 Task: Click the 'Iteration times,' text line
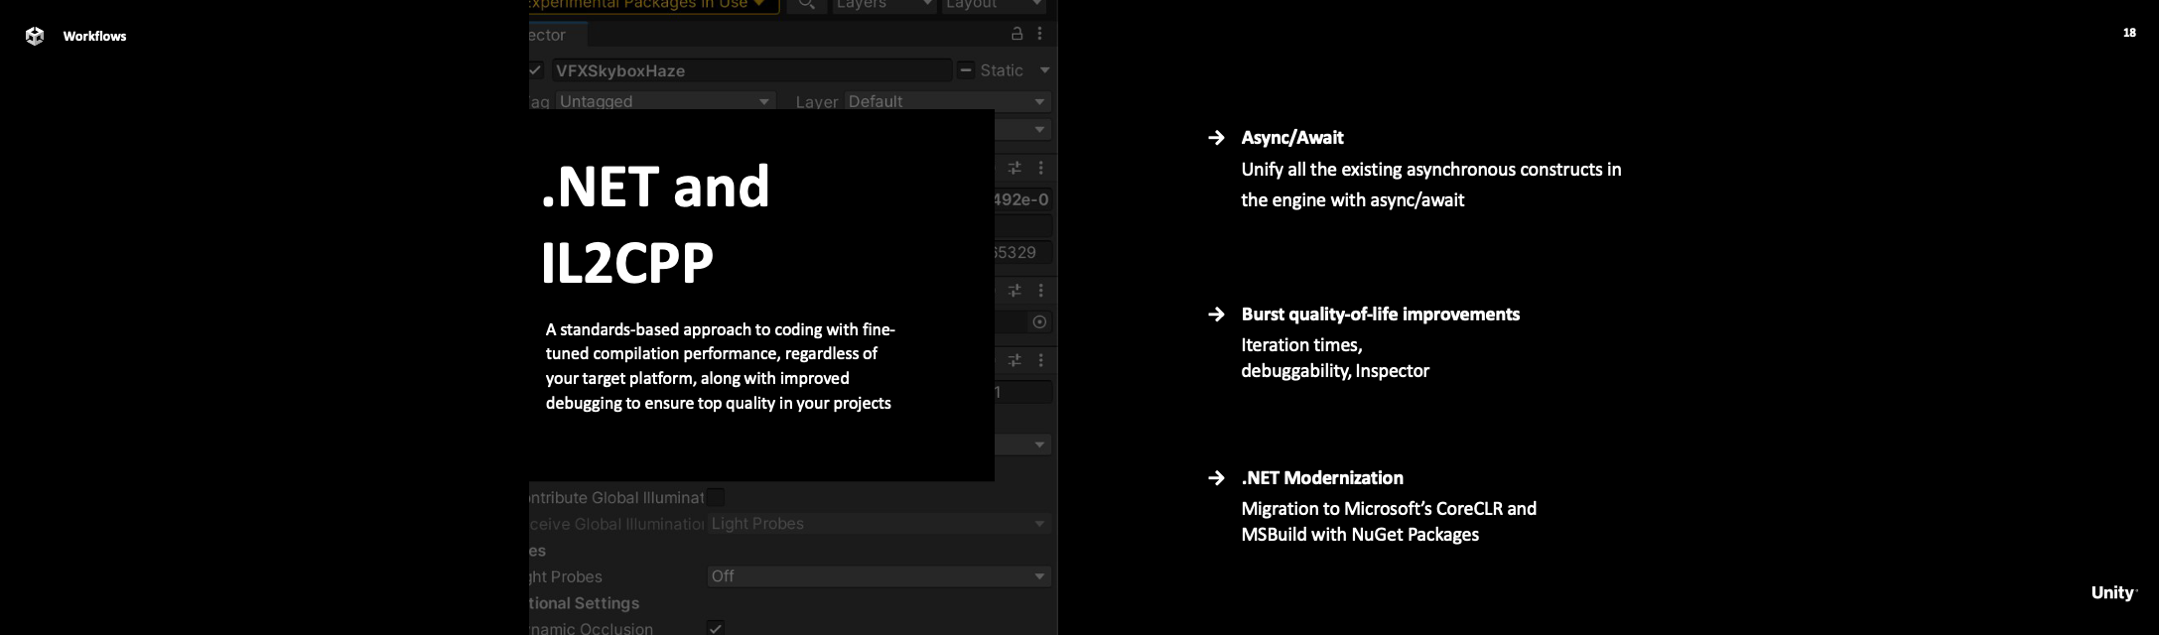[x=1301, y=345]
